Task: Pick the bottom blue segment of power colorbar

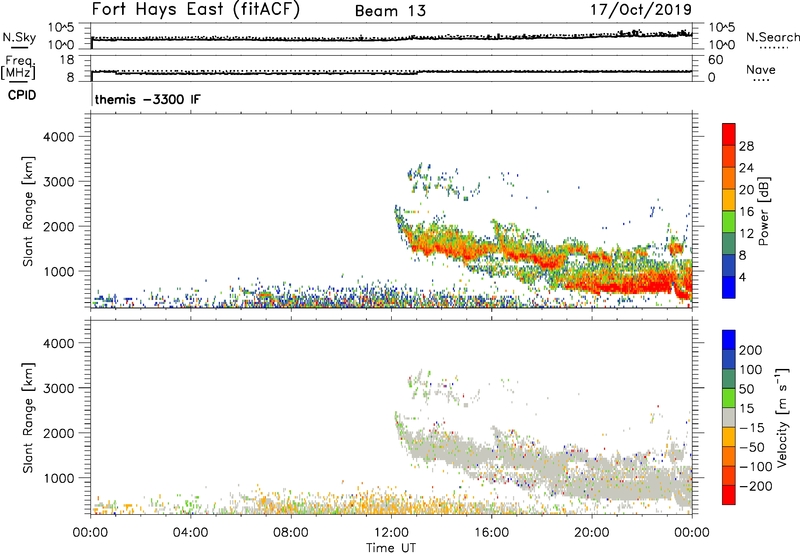Action: pyautogui.click(x=729, y=287)
